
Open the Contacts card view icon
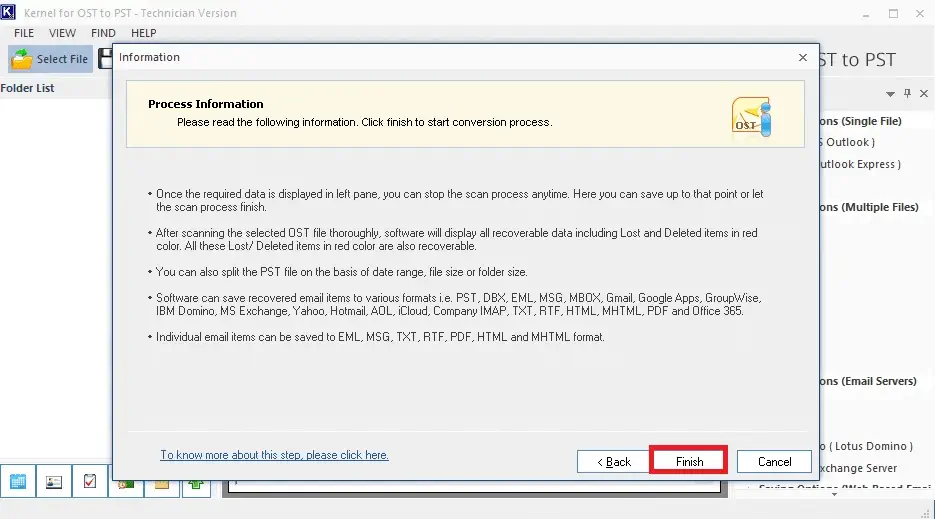(54, 481)
